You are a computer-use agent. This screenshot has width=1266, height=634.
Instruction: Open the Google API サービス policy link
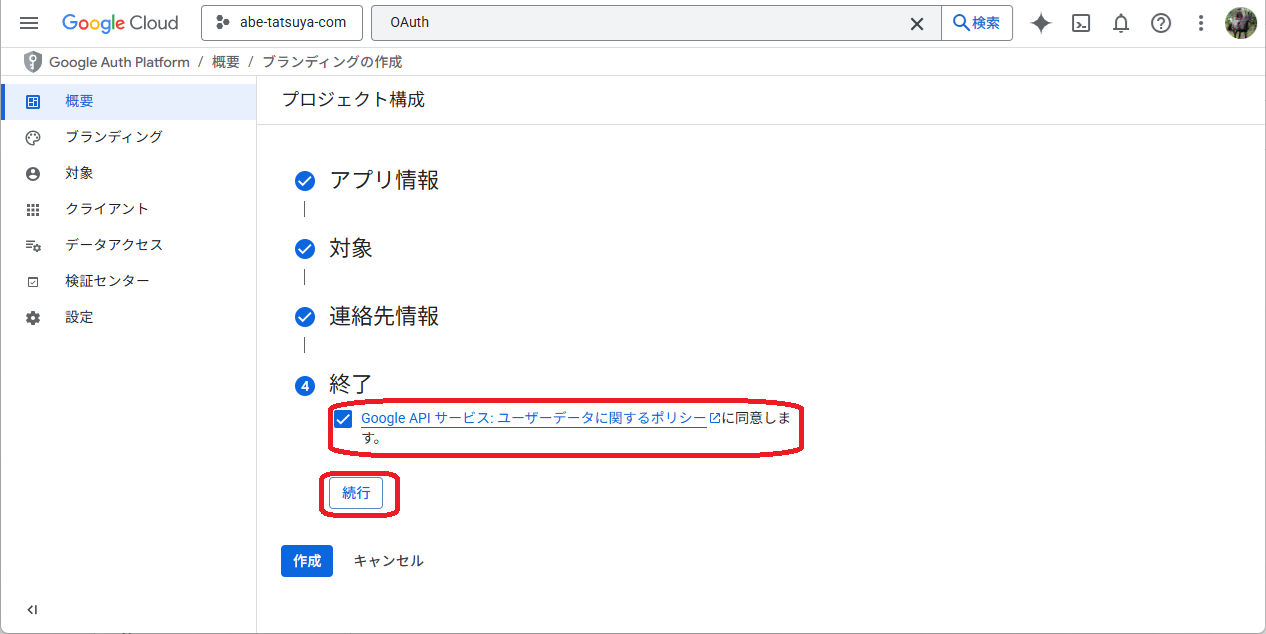click(533, 418)
